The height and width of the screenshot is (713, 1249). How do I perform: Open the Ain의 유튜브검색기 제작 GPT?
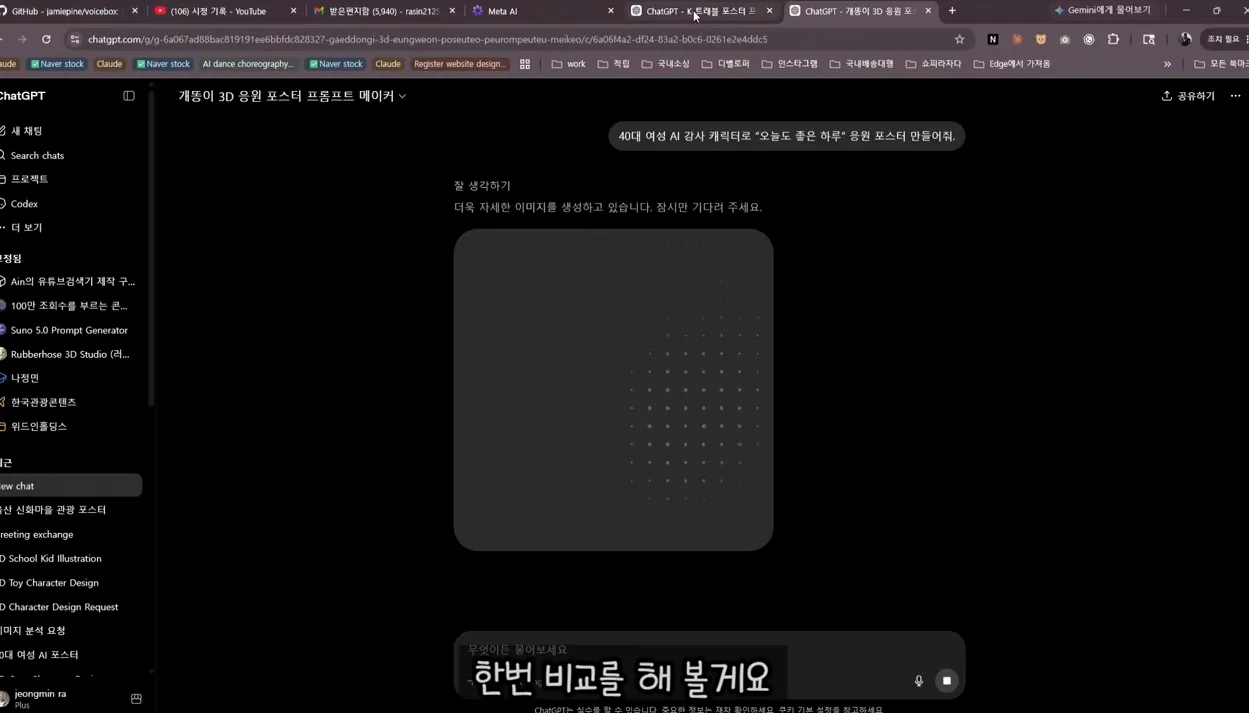pyautogui.click(x=68, y=282)
